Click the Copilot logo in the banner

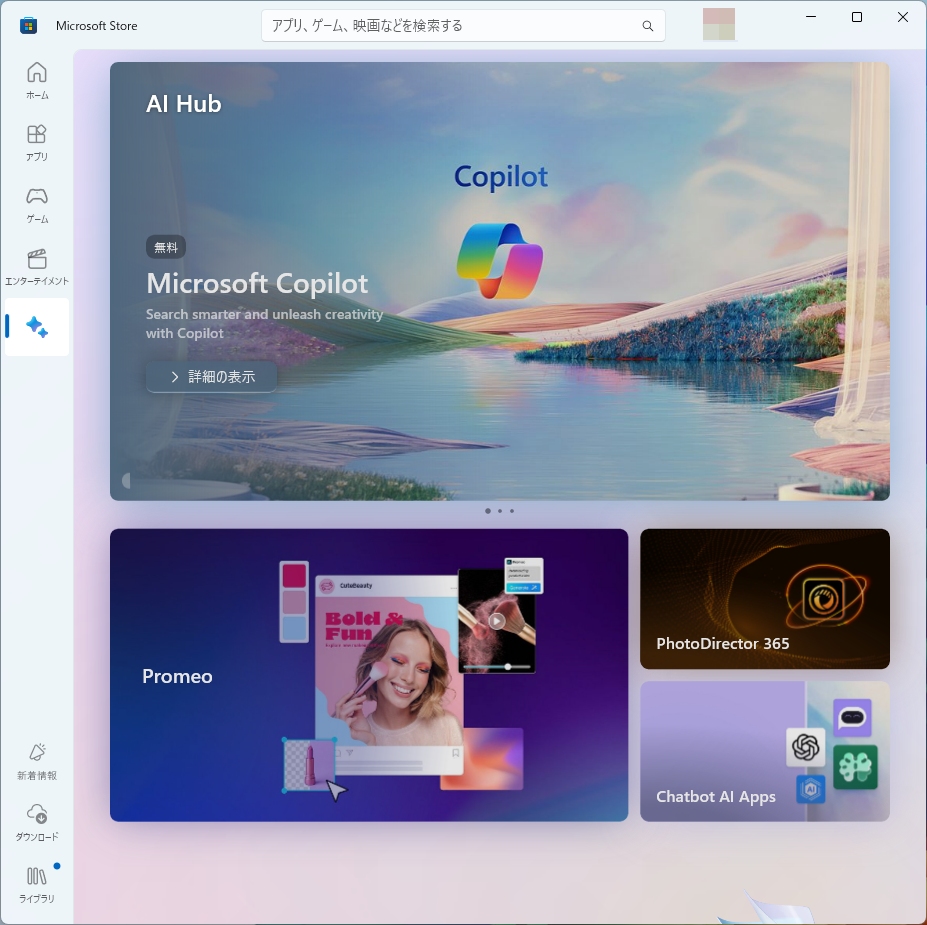pyautogui.click(x=500, y=261)
